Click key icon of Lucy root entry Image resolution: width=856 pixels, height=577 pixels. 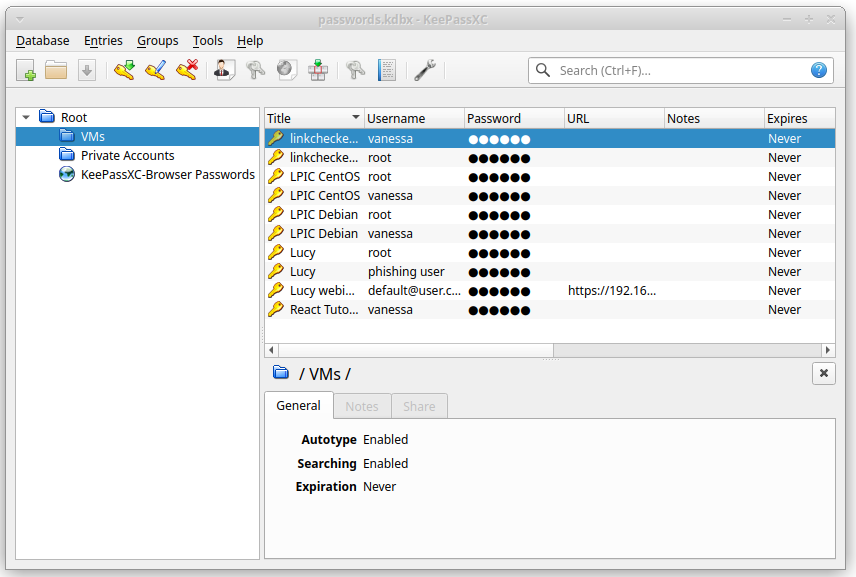pyautogui.click(x=276, y=252)
